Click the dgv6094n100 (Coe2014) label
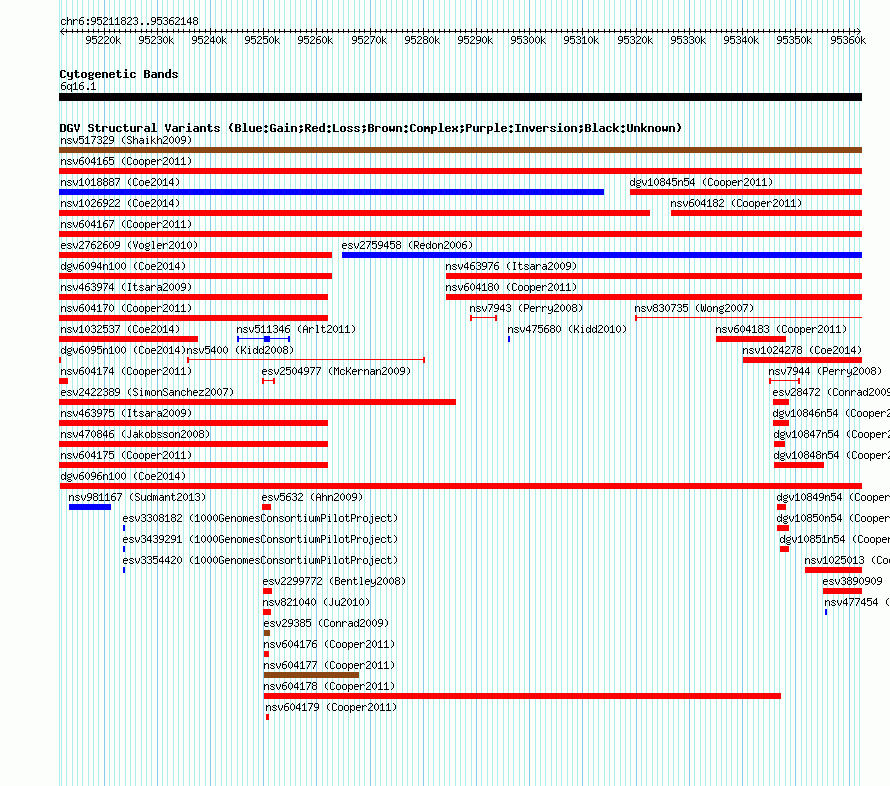The width and height of the screenshot is (890, 786). [123, 266]
